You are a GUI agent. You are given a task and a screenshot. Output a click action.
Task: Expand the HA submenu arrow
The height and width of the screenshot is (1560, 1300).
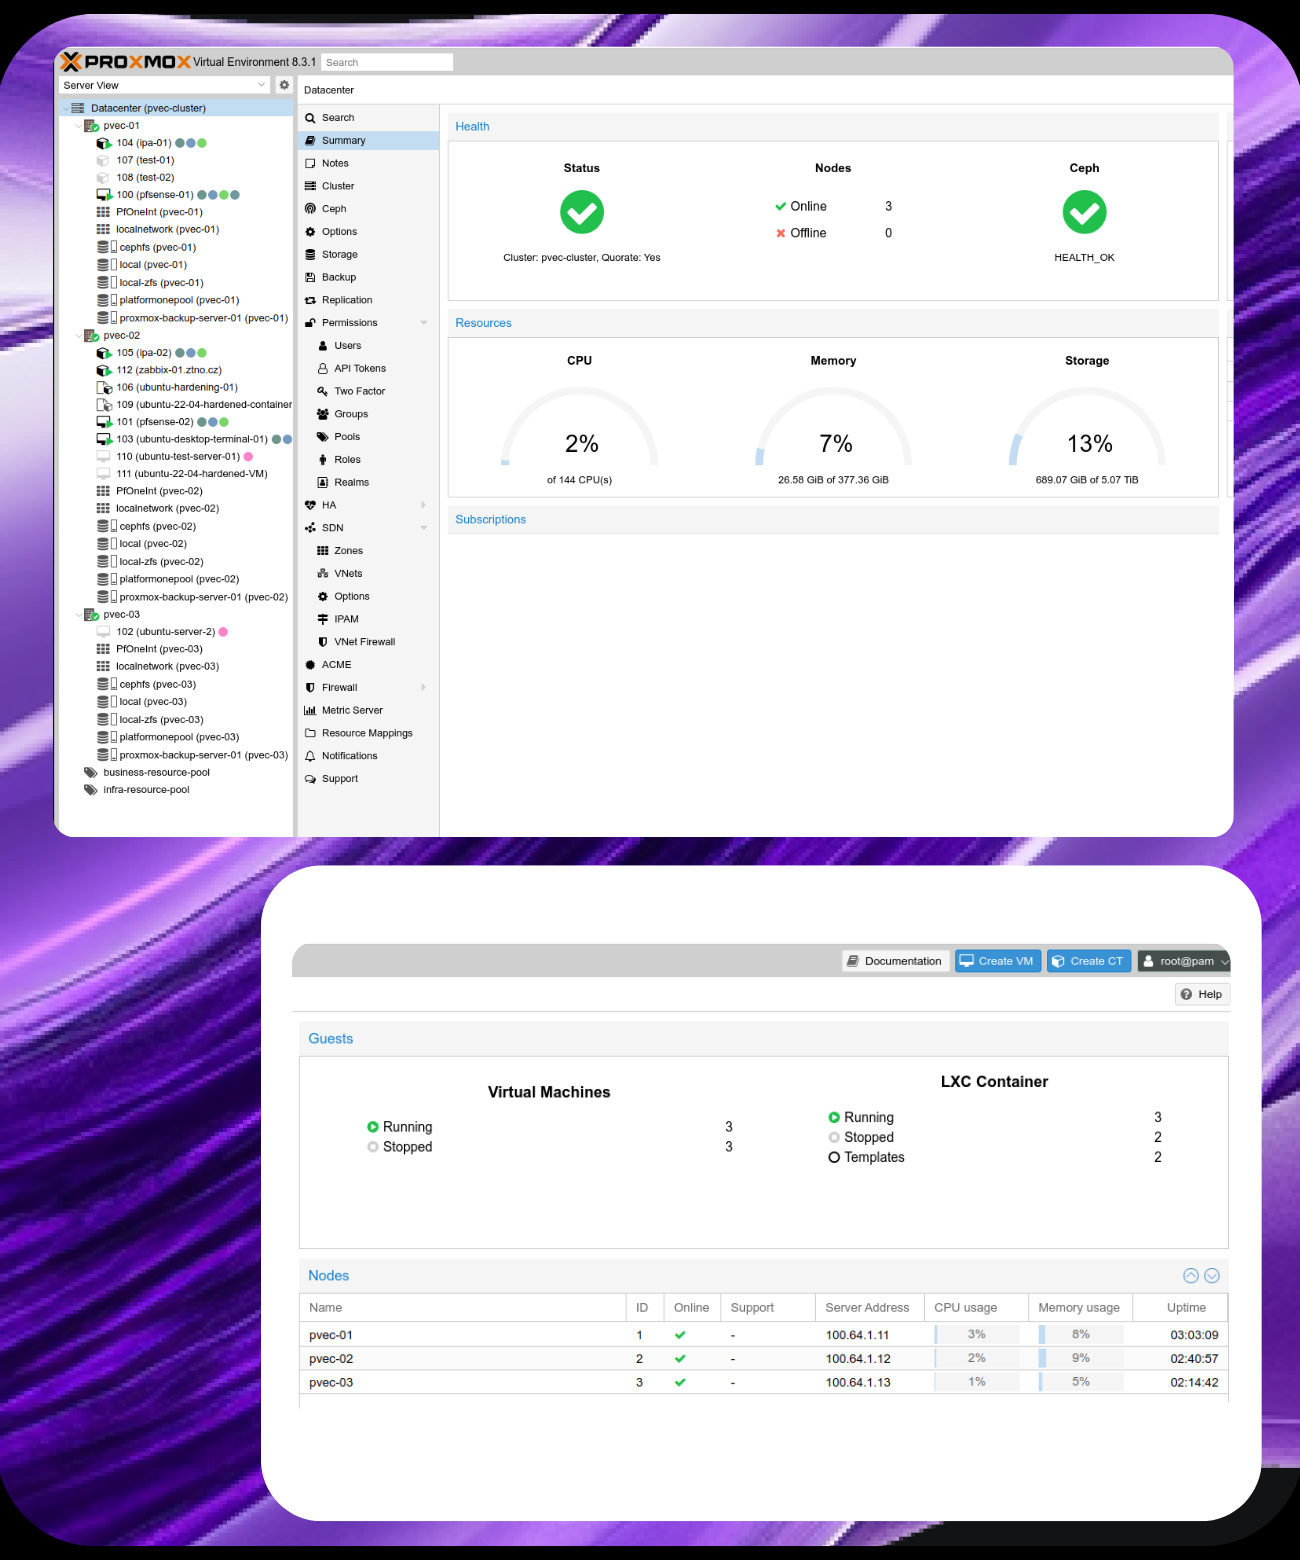click(424, 505)
